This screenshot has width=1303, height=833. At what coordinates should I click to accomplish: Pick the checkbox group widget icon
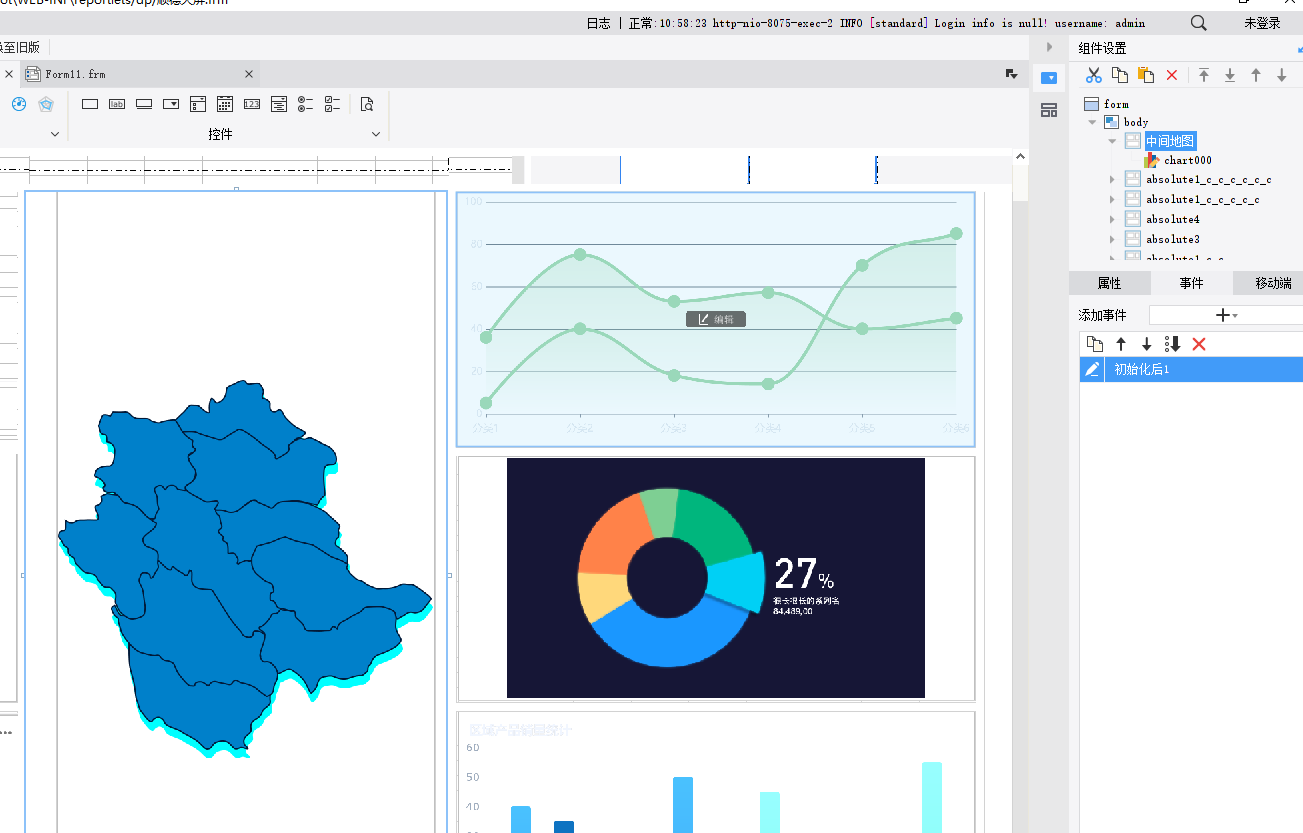tap(333, 104)
